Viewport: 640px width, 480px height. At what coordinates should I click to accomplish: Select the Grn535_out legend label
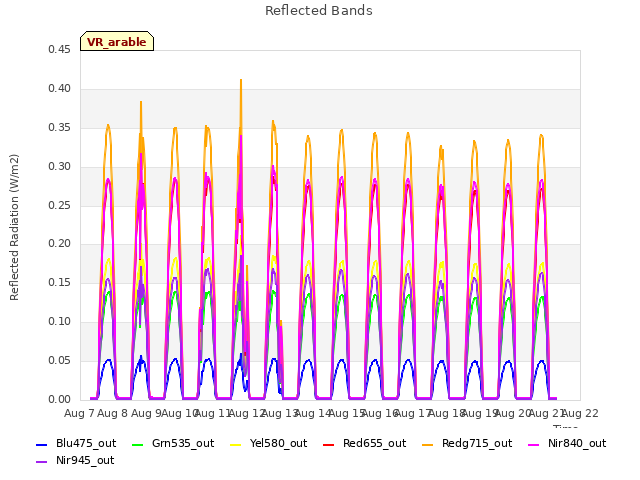coord(183,443)
